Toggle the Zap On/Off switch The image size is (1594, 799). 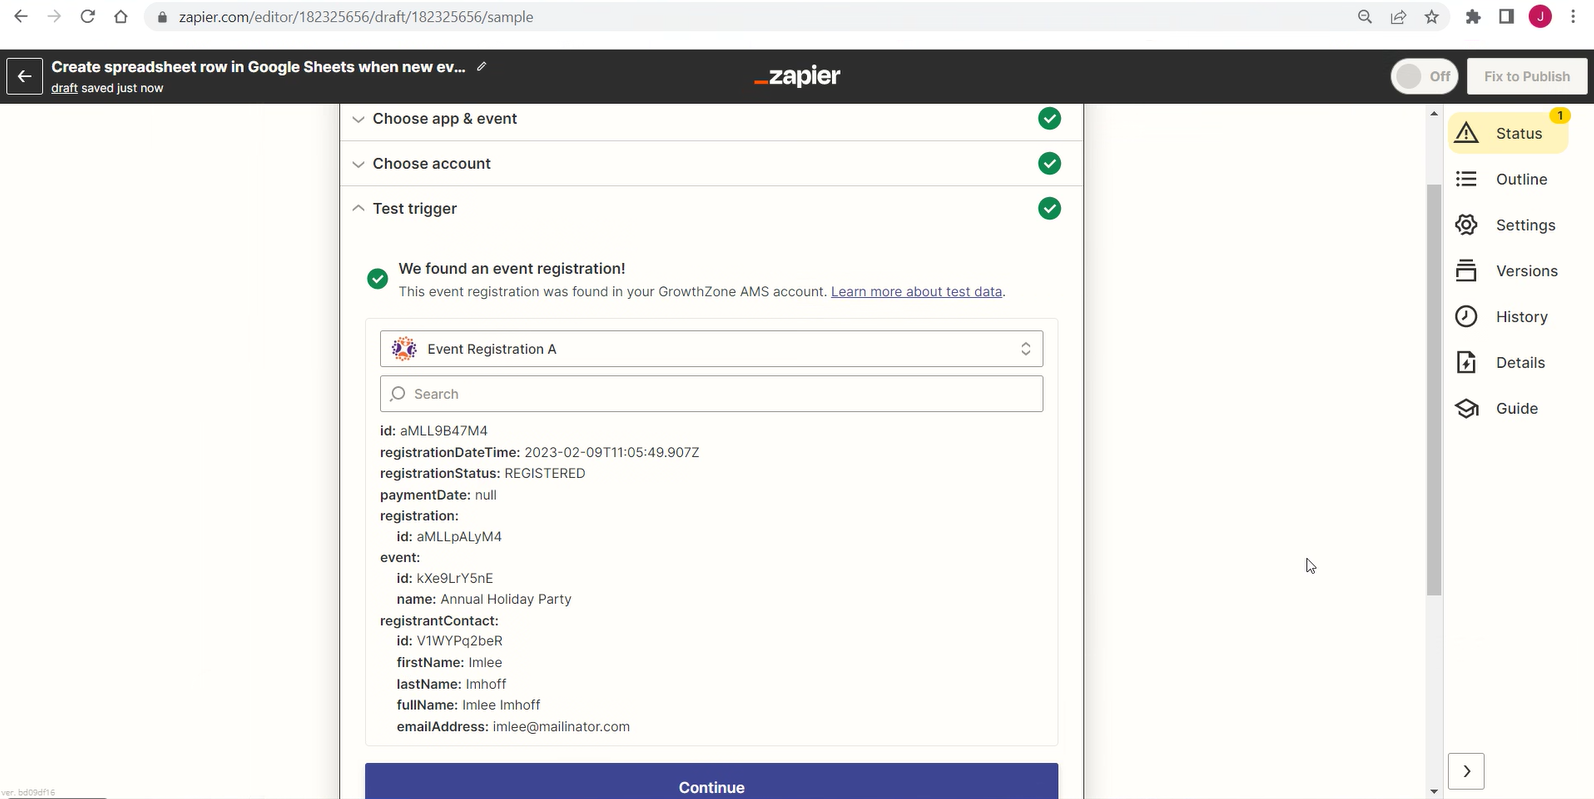(x=1424, y=76)
